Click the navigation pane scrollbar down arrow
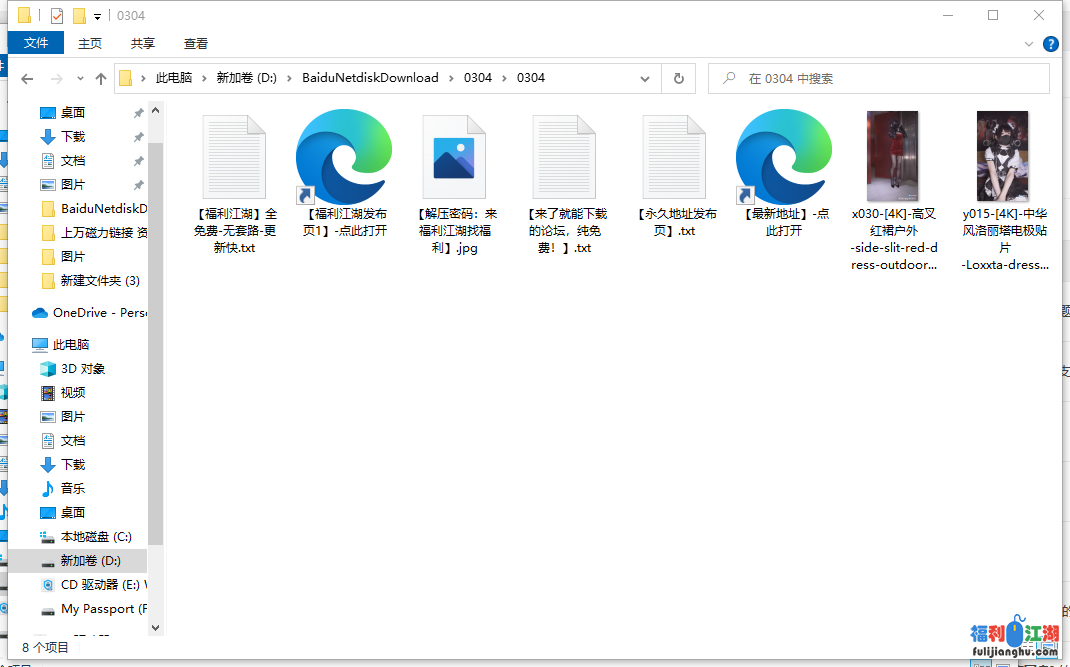Screen dimensions: 1070x667 tap(155, 627)
